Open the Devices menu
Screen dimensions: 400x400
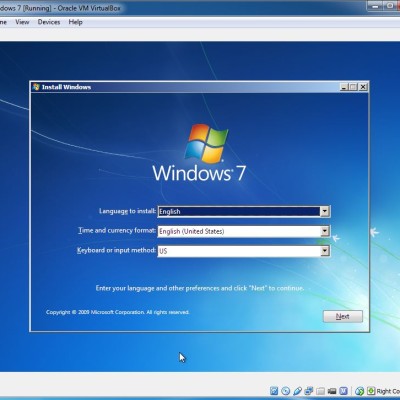[49, 22]
